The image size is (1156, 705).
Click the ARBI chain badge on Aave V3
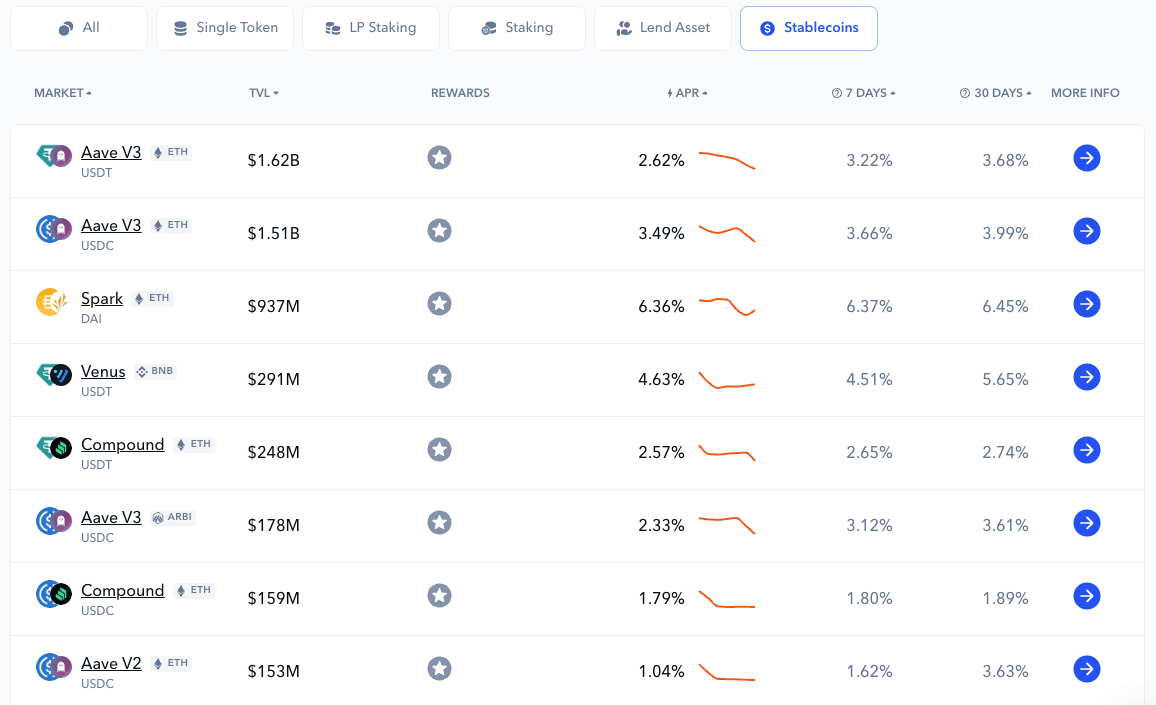point(172,517)
